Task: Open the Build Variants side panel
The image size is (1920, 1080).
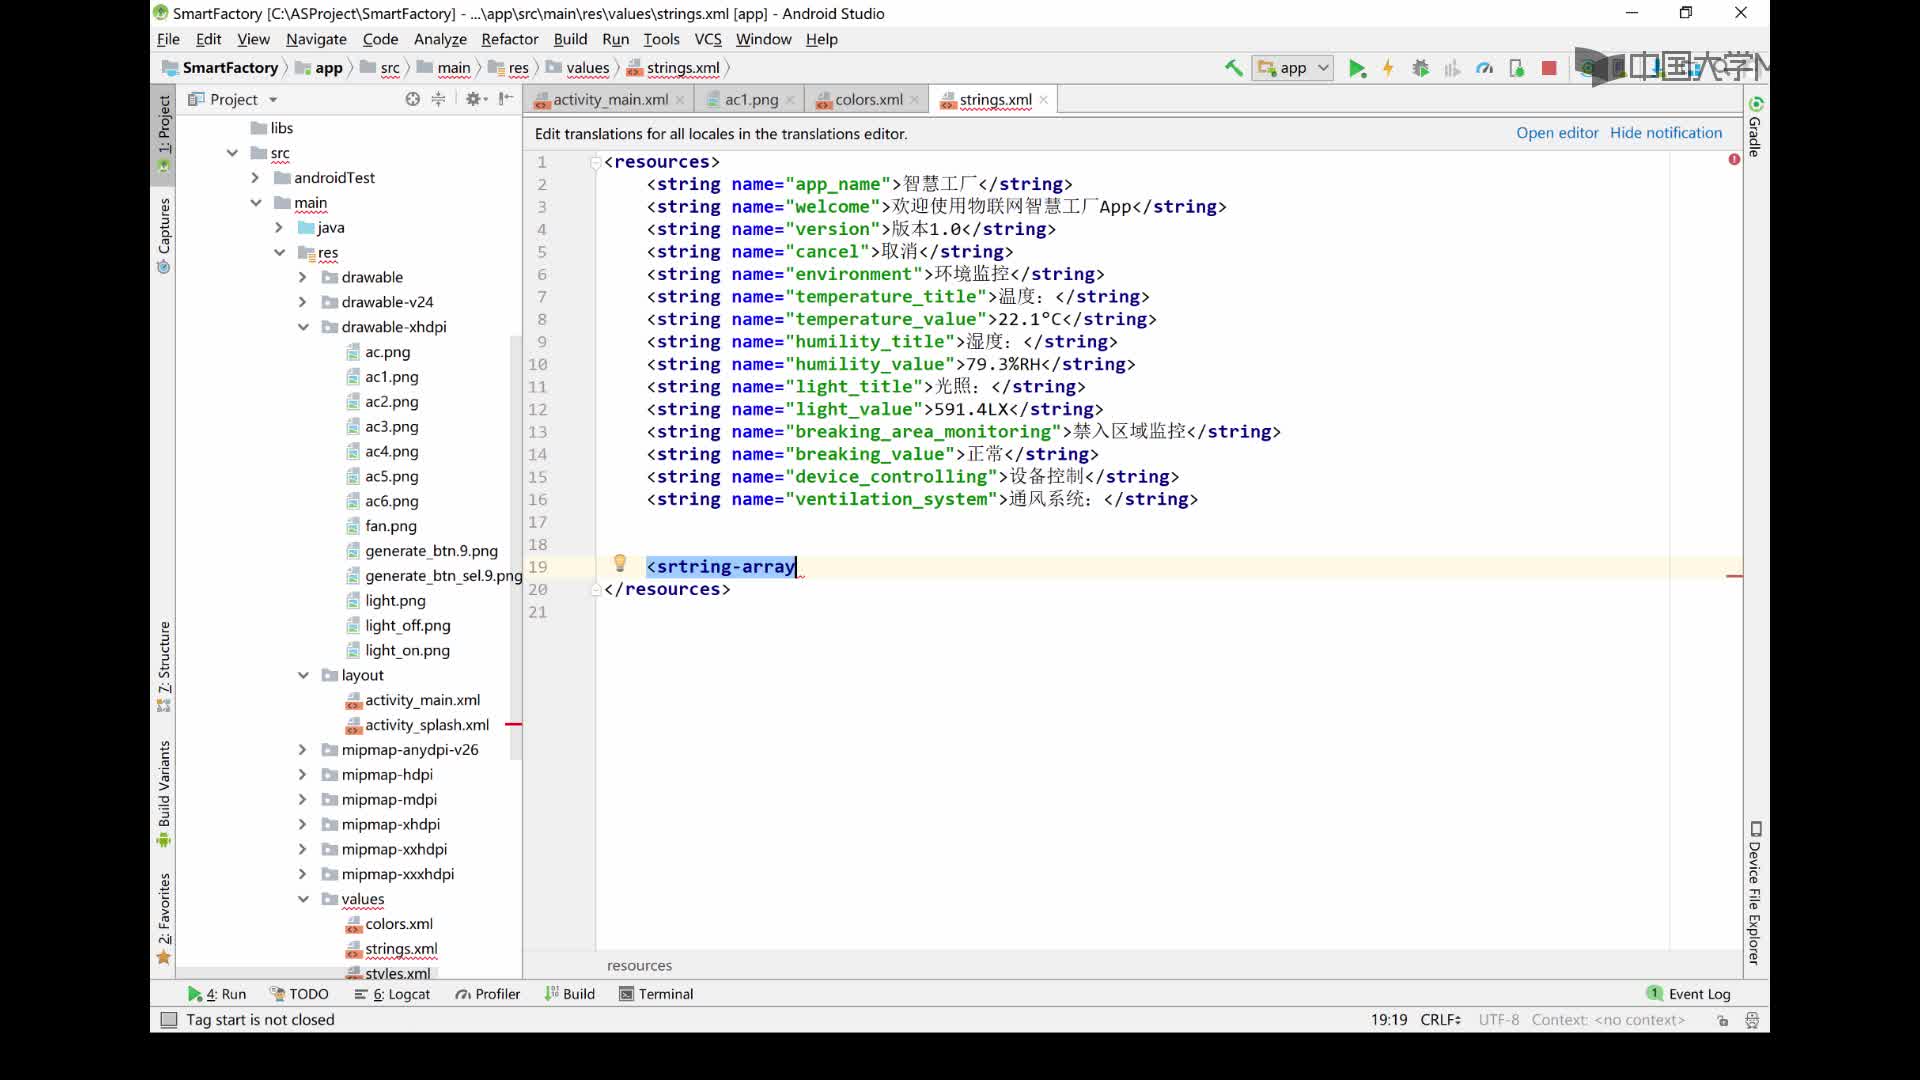Action: pos(164,794)
